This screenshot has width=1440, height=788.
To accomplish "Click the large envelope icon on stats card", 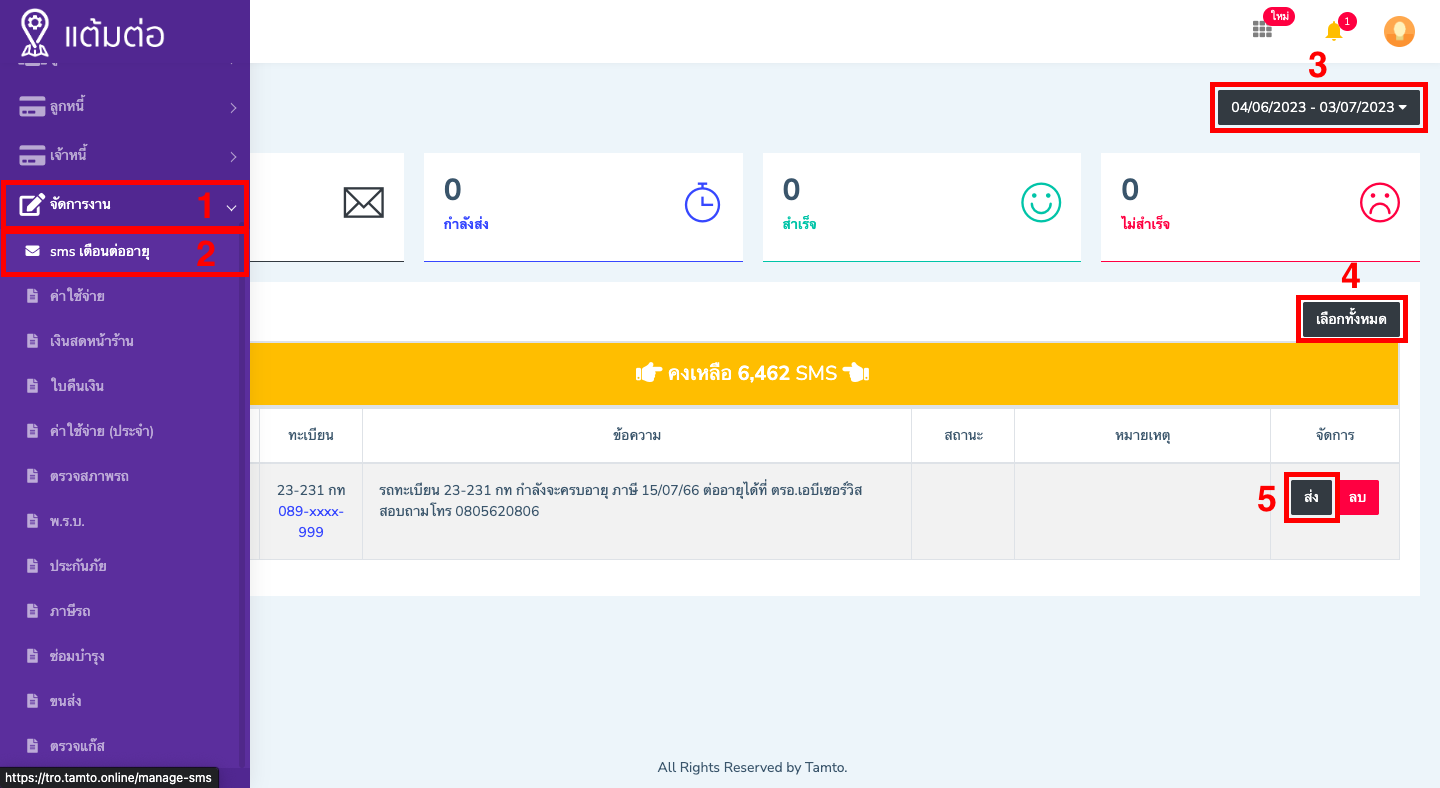I will (363, 203).
